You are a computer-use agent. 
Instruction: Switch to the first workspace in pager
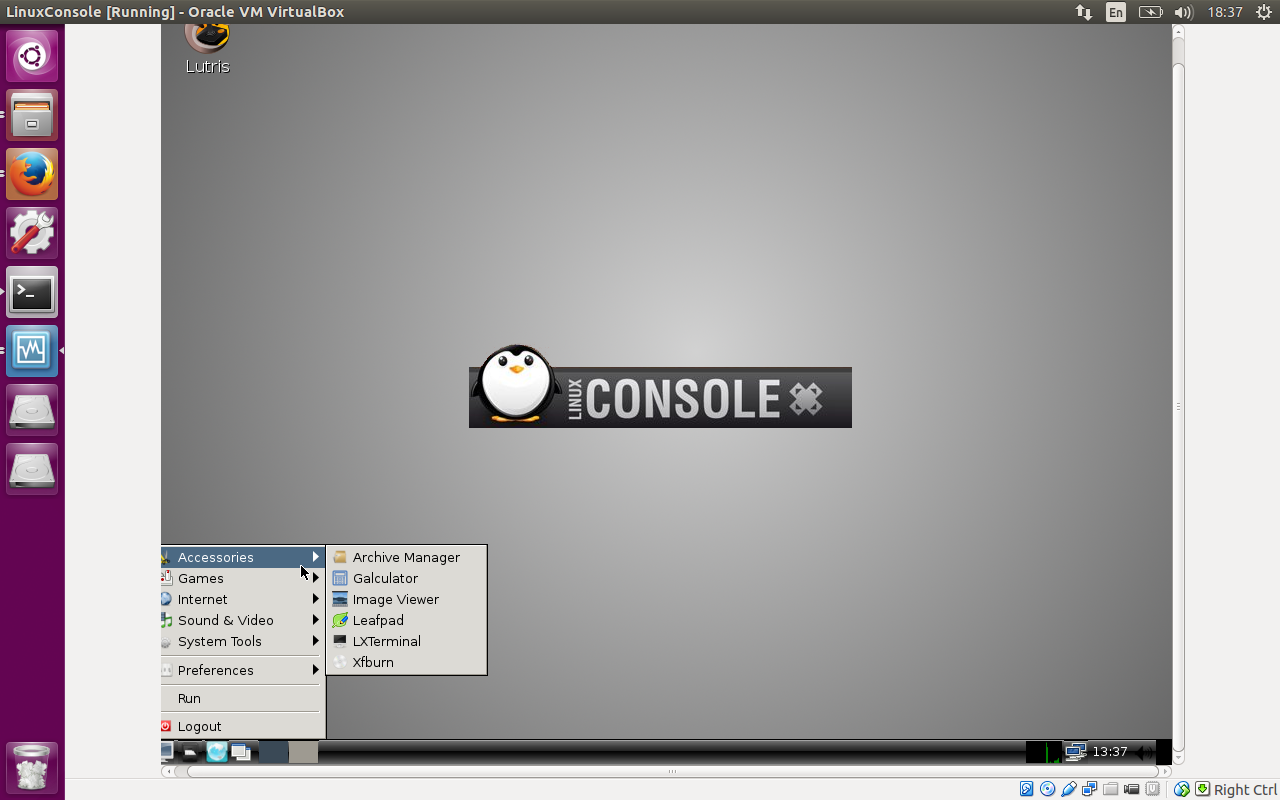coord(274,752)
